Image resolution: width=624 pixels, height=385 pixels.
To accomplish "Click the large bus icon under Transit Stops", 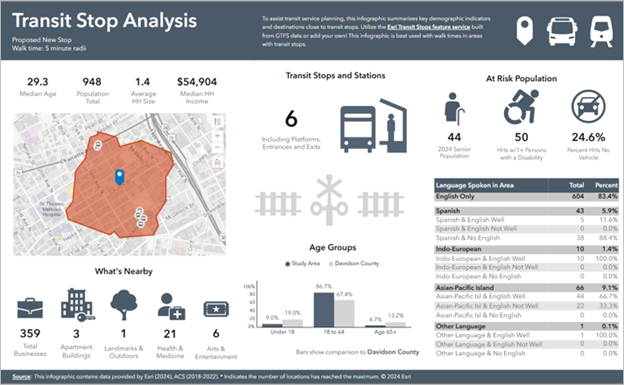I will (357, 129).
